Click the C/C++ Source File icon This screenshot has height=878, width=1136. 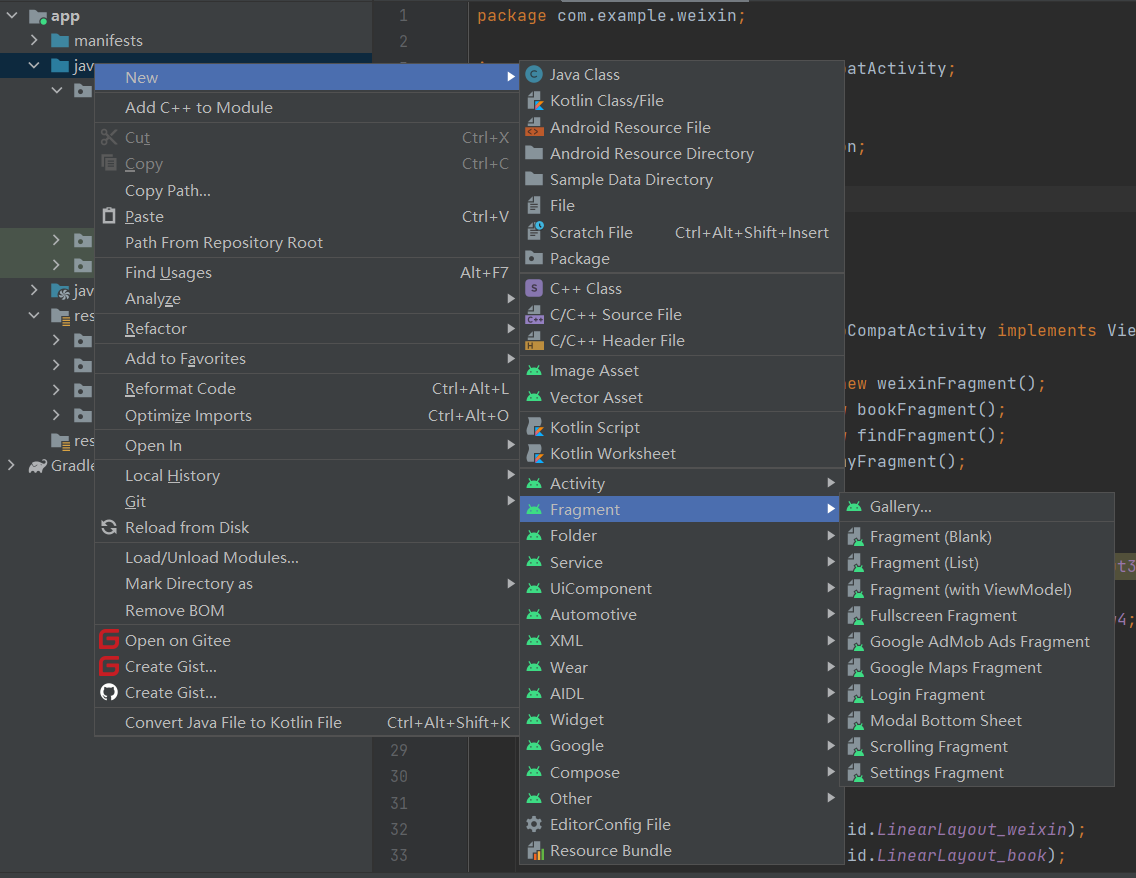pos(534,314)
